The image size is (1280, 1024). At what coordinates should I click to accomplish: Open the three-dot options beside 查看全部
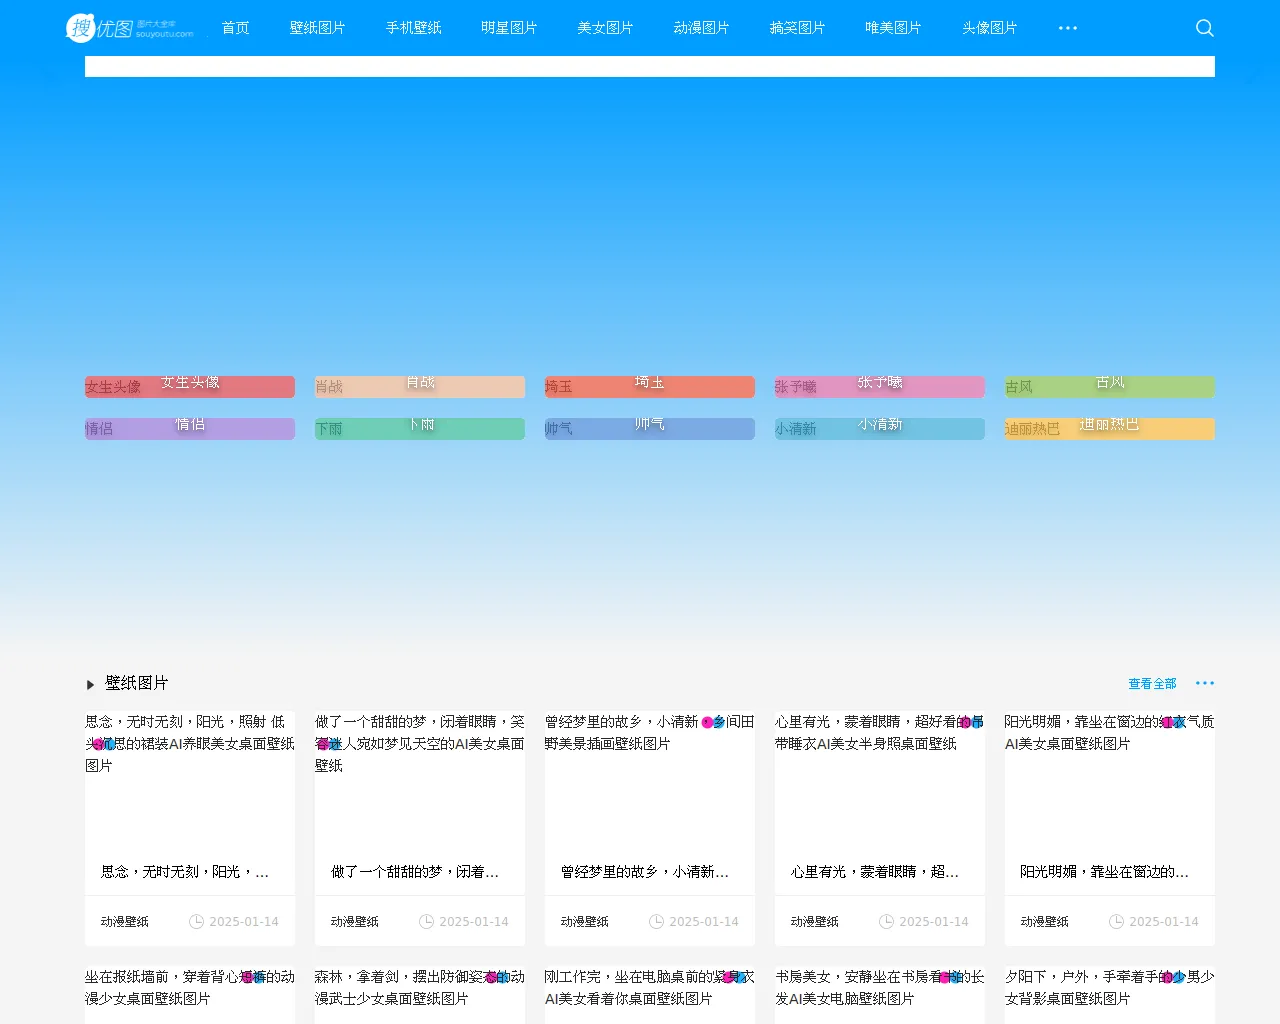1205,683
